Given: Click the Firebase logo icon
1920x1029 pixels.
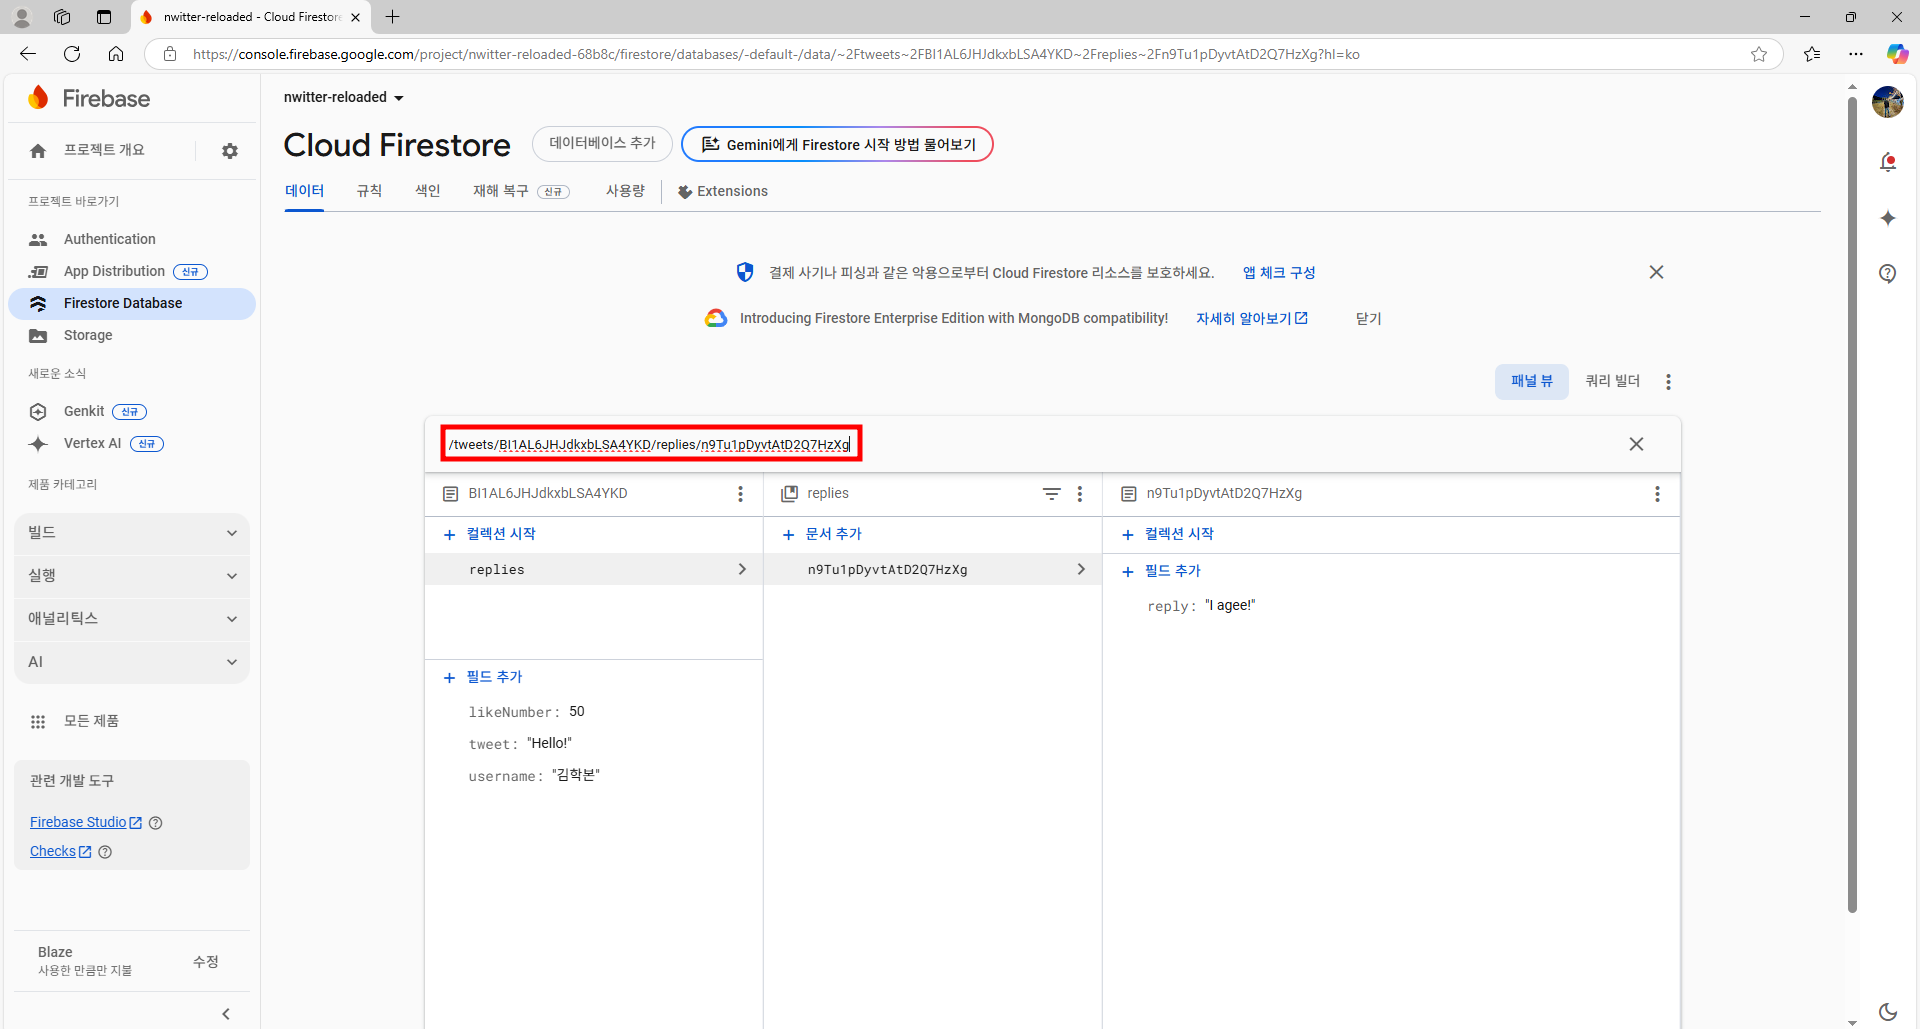Looking at the screenshot, I should tap(39, 98).
